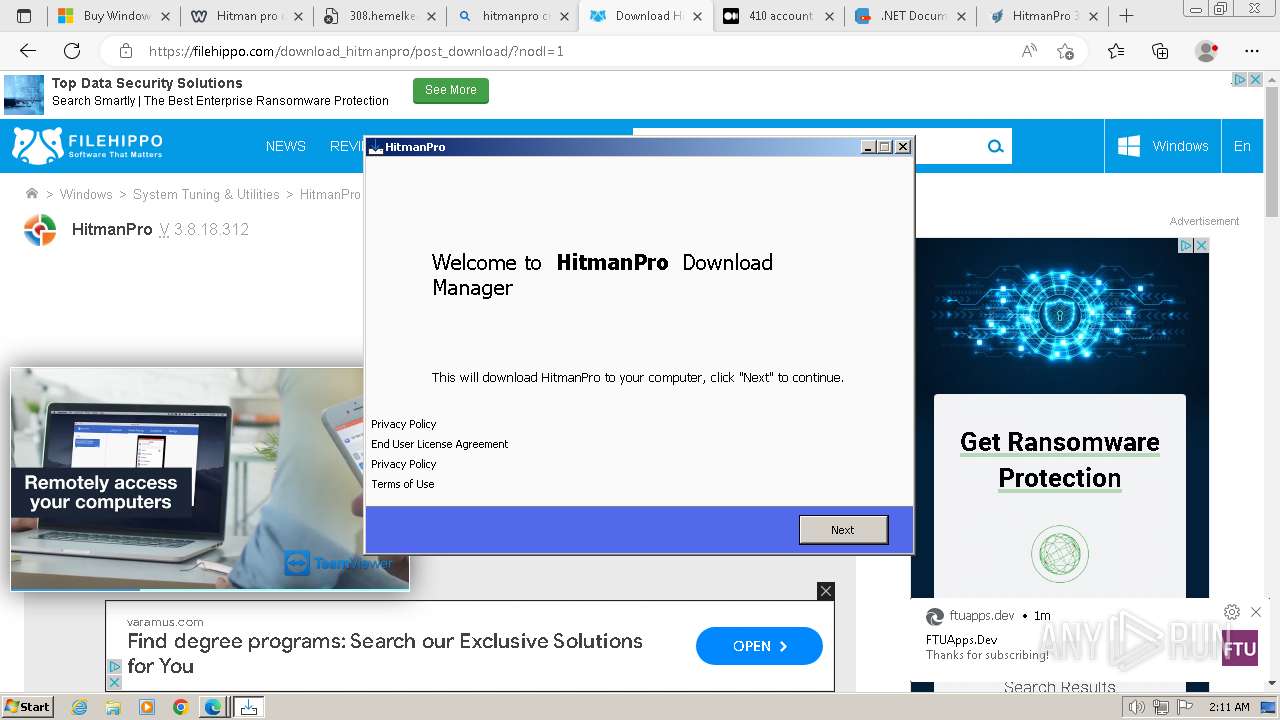Switch to the 410 account tab
Viewport: 1280px width, 720px height.
tap(779, 16)
